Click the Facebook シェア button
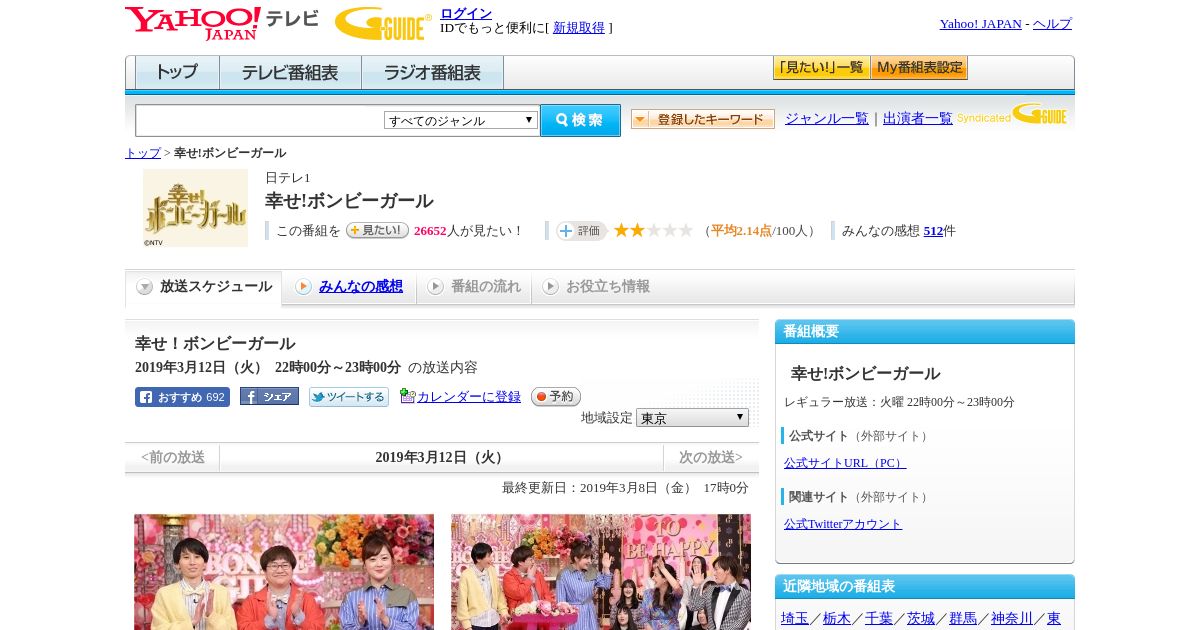The image size is (1200, 630). 269,397
